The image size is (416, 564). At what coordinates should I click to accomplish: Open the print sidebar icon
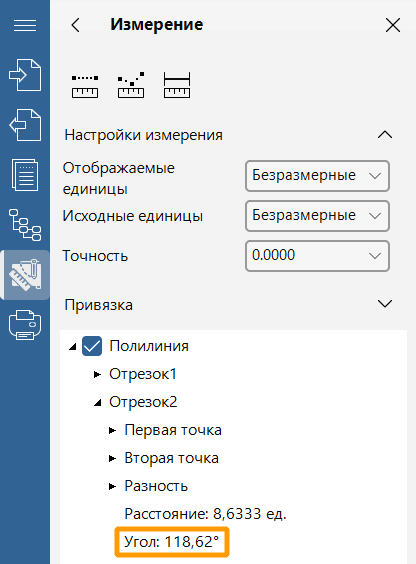25,325
